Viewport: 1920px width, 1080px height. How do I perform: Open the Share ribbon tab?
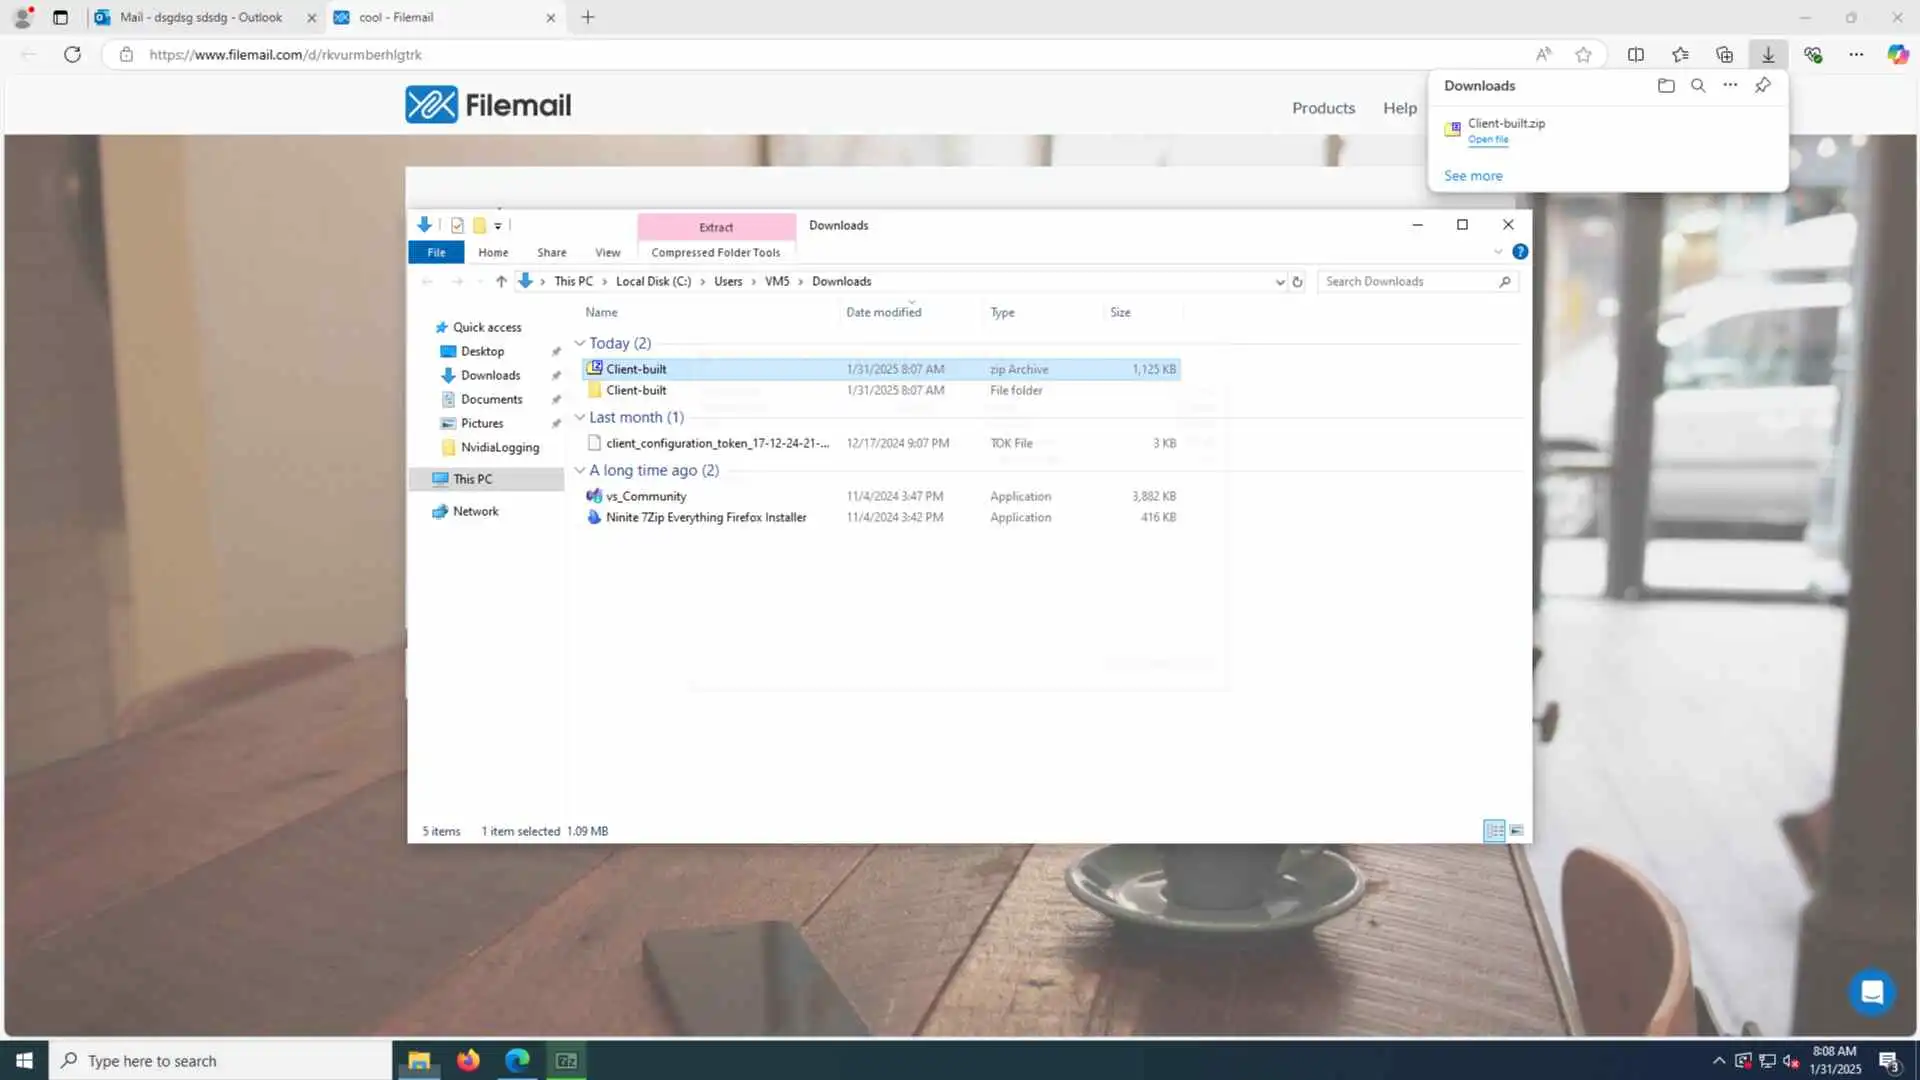point(551,253)
